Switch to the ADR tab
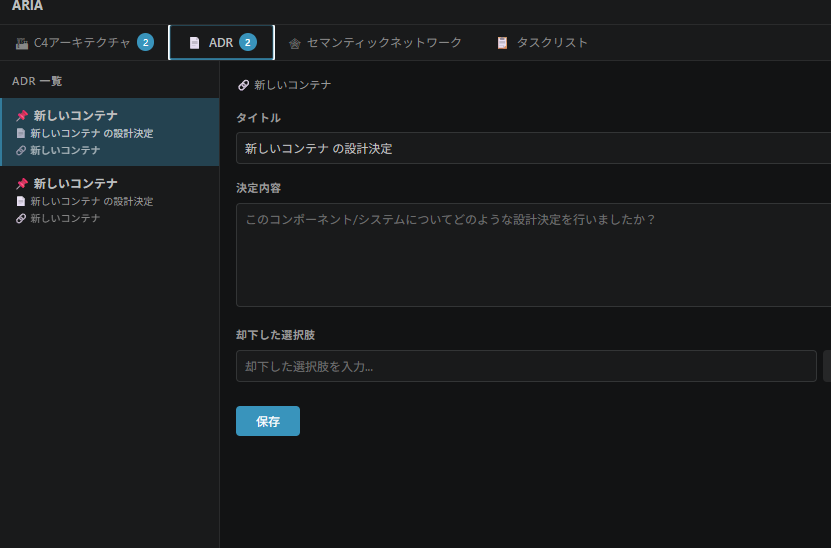 click(222, 42)
